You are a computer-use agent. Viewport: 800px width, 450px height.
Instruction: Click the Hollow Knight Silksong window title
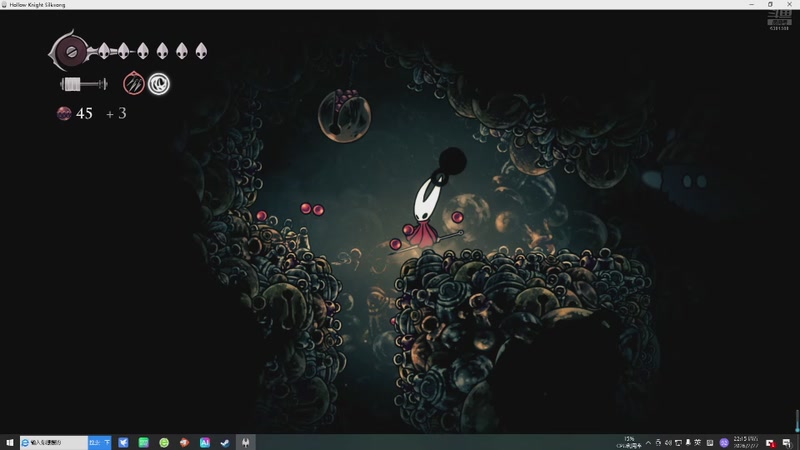[x=37, y=5]
